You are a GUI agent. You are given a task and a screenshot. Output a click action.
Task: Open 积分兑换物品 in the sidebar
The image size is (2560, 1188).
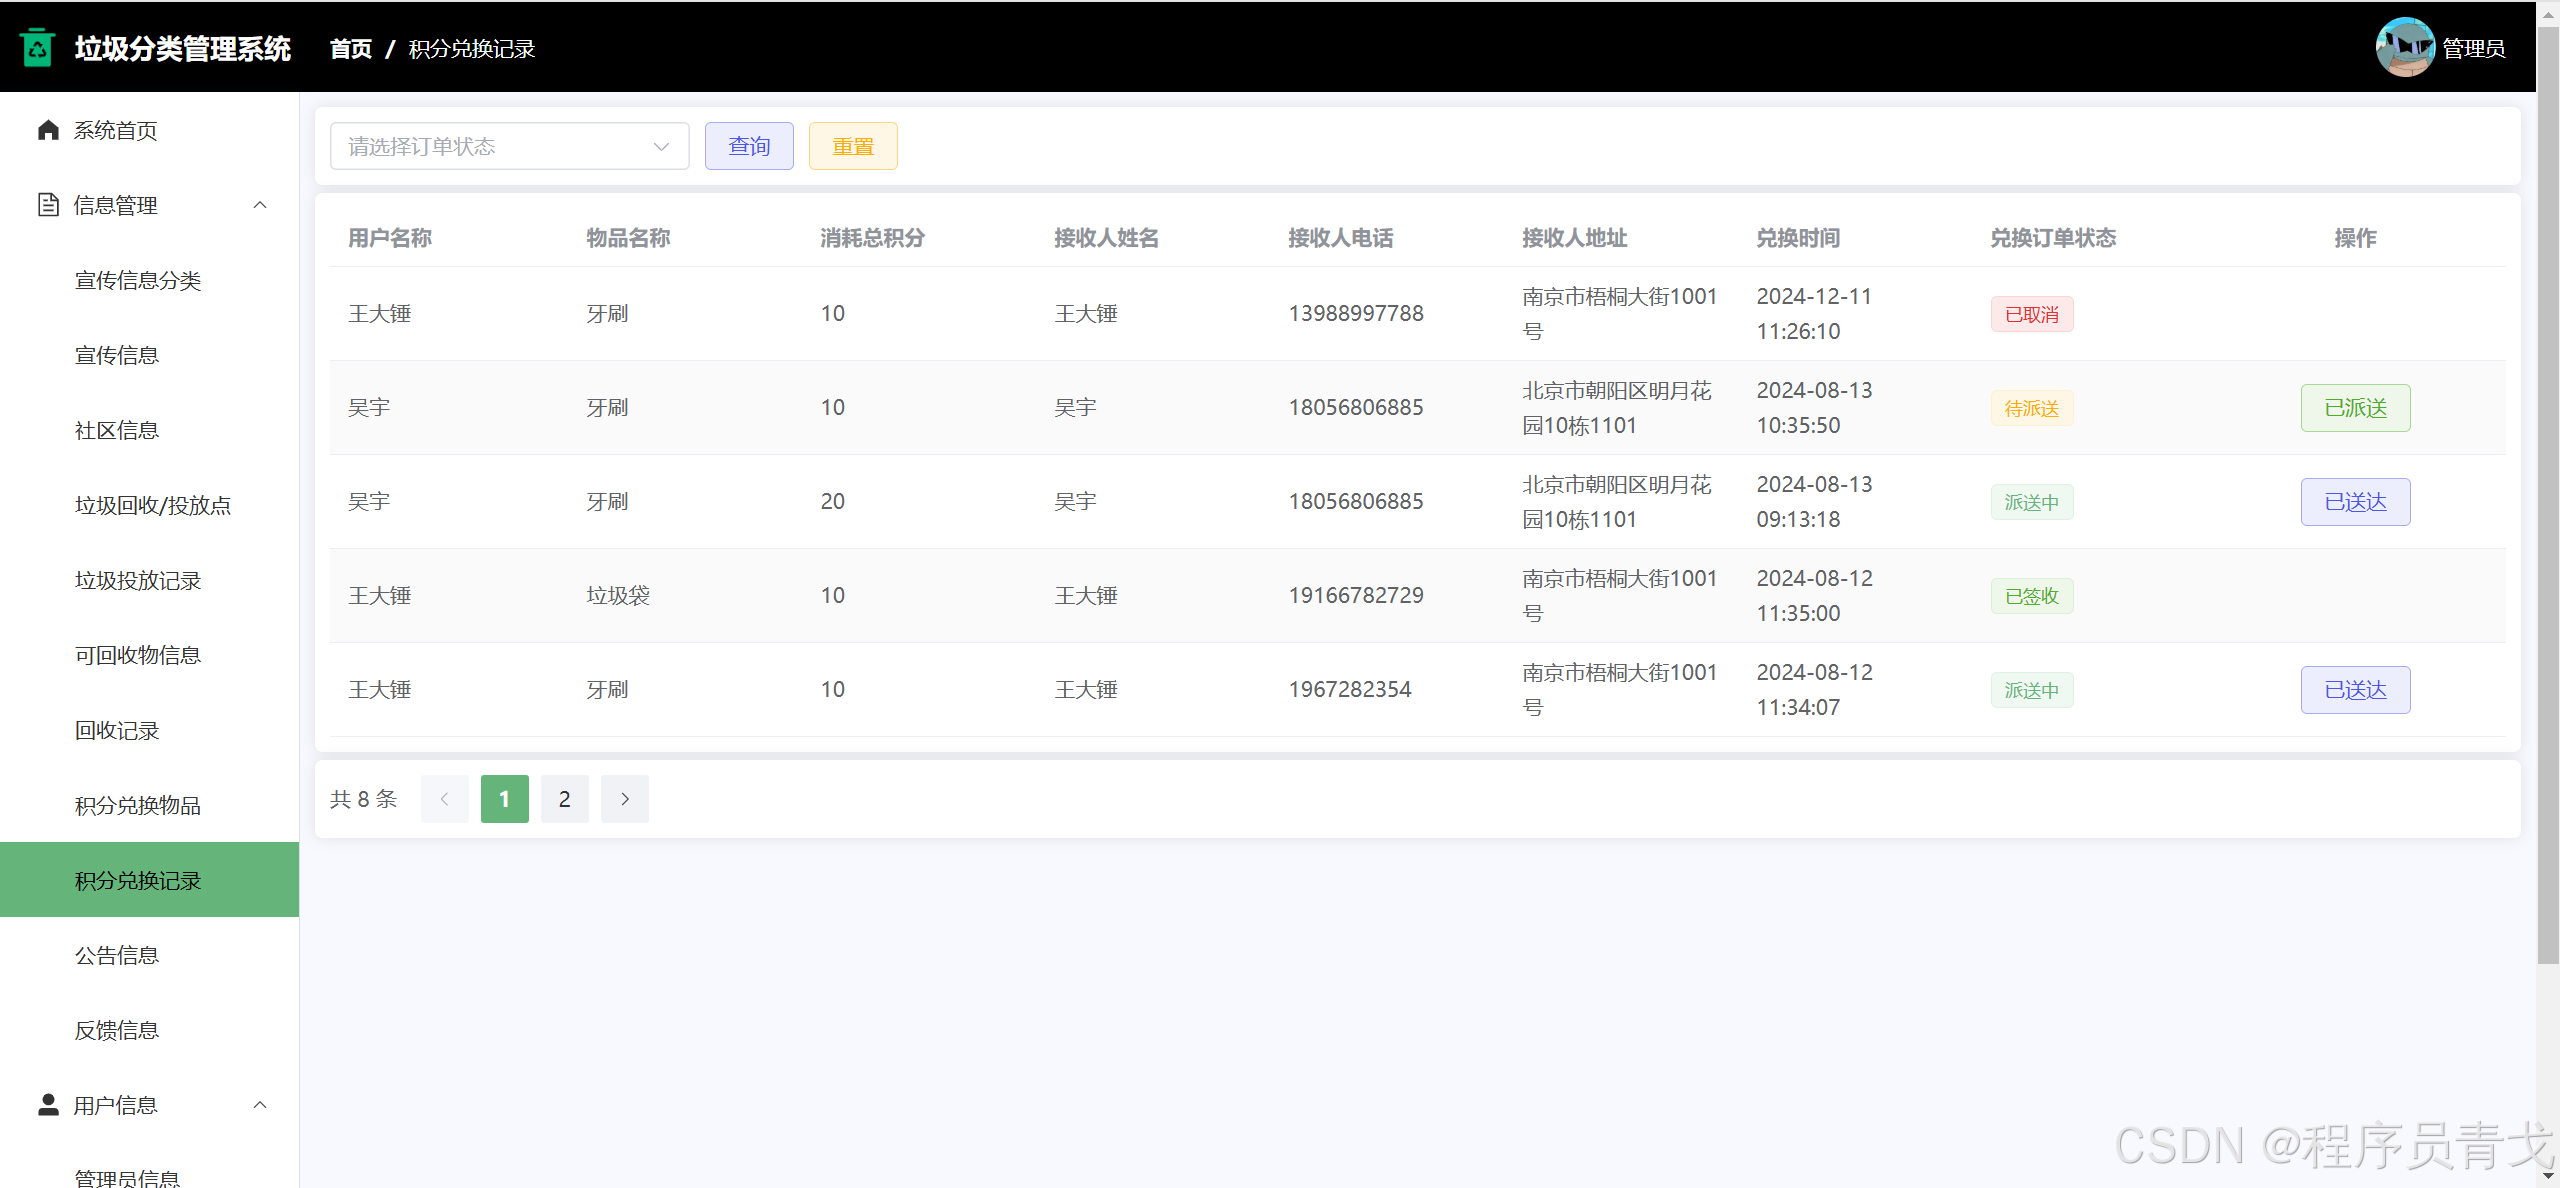(x=138, y=805)
